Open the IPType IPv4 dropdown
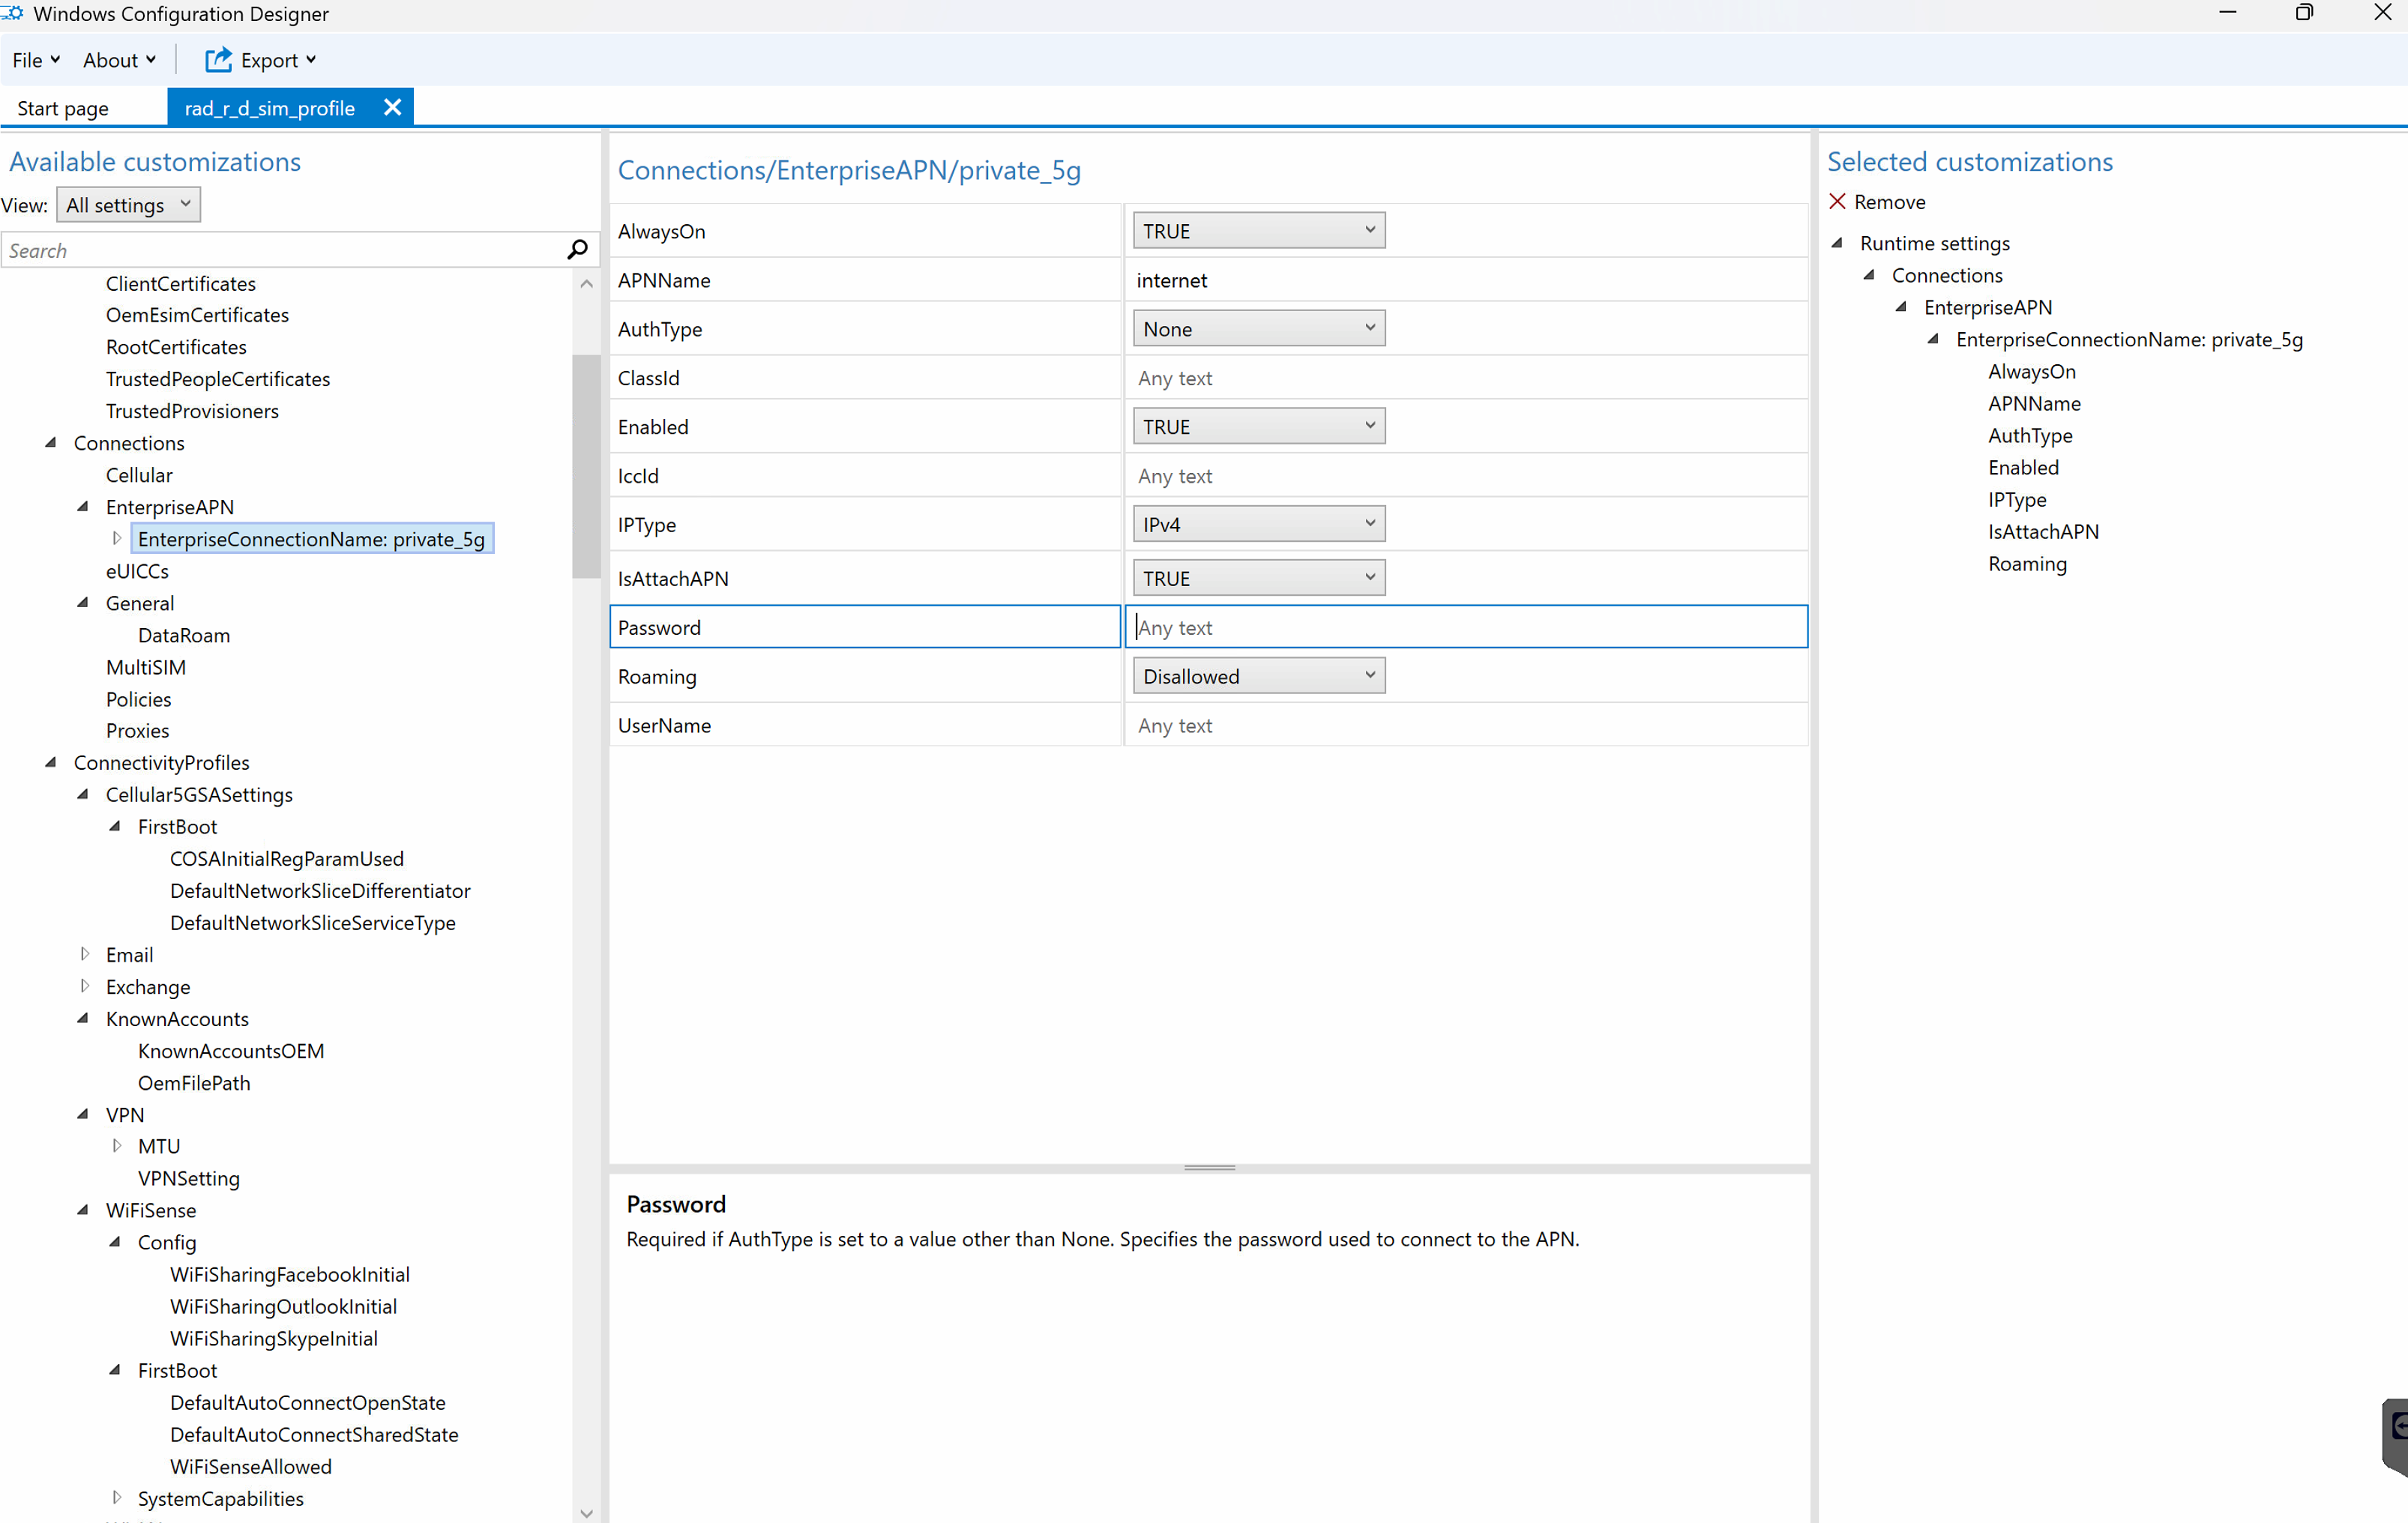This screenshot has width=2408, height=1523. [1258, 524]
